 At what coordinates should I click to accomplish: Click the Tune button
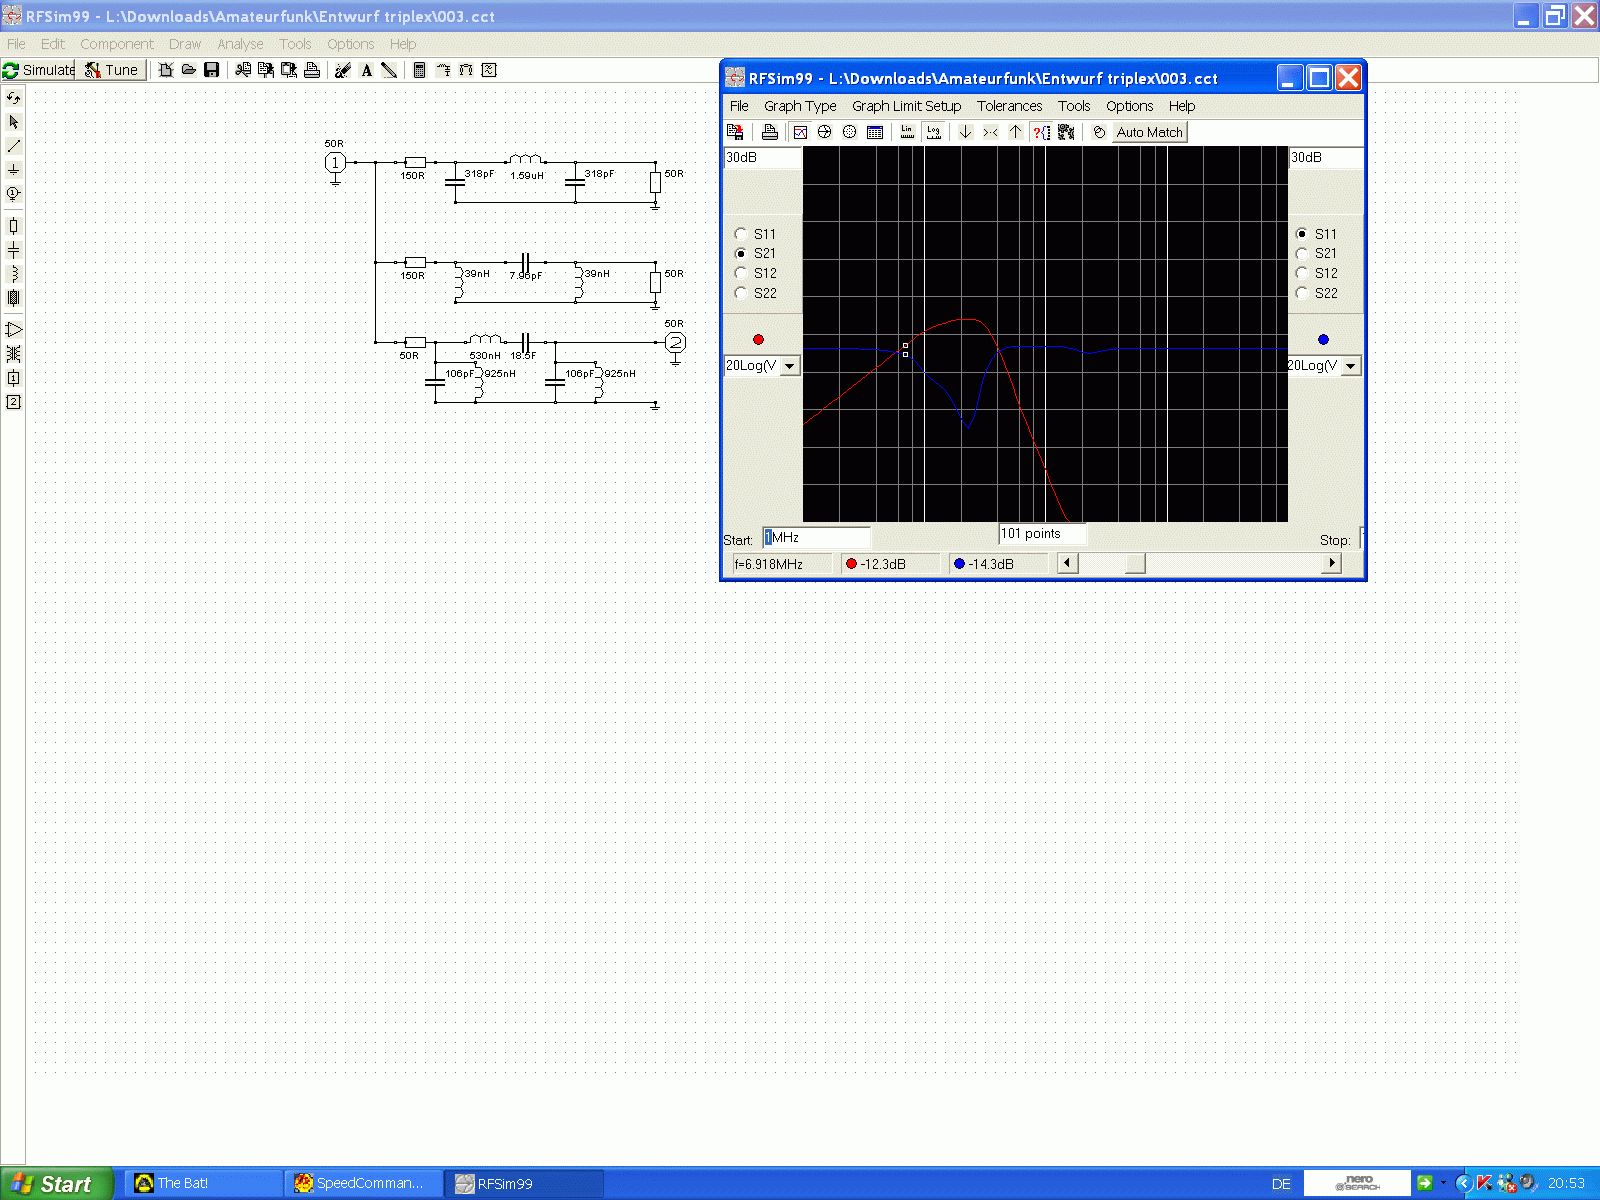coord(112,70)
